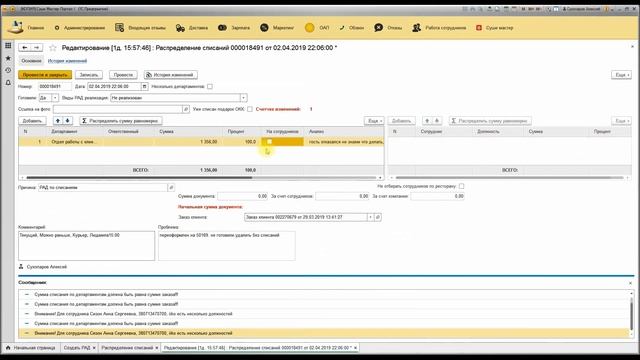
Task: Select the highlighted last Внимание message row
Action: click(324, 333)
